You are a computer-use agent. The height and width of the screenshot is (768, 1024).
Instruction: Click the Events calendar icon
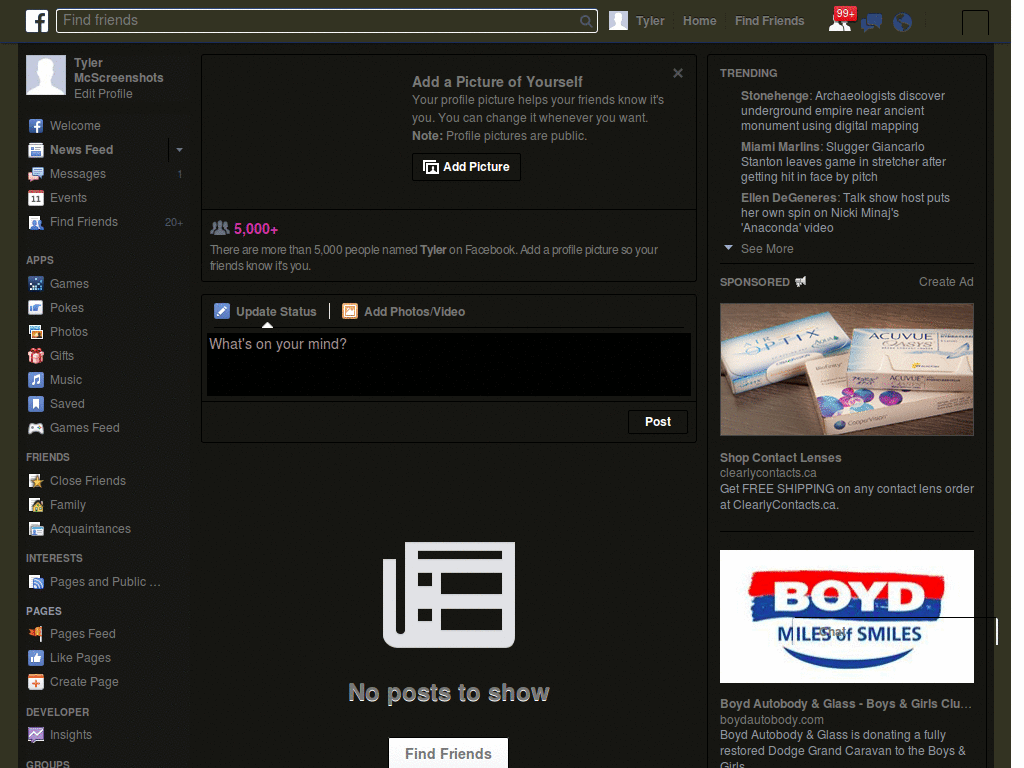point(36,198)
